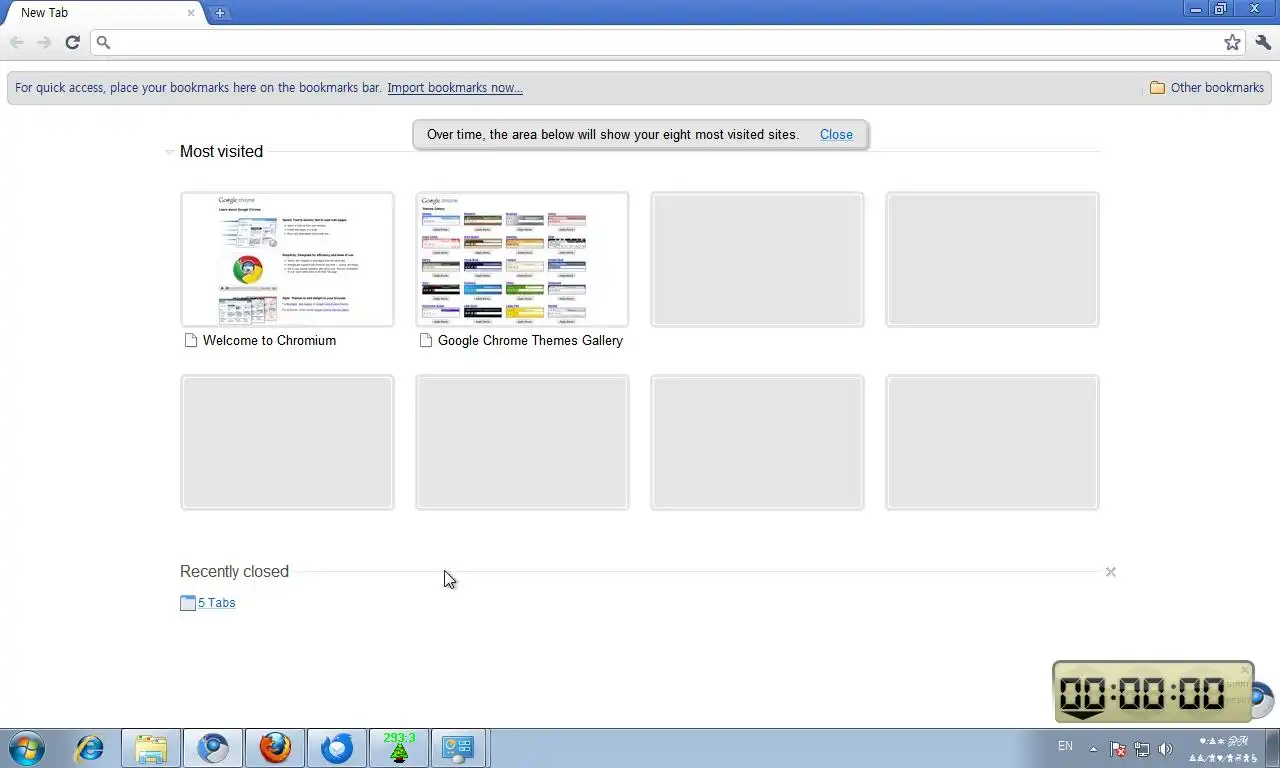The width and height of the screenshot is (1280, 768).
Task: Click the EN language indicator
Action: coord(1065,746)
